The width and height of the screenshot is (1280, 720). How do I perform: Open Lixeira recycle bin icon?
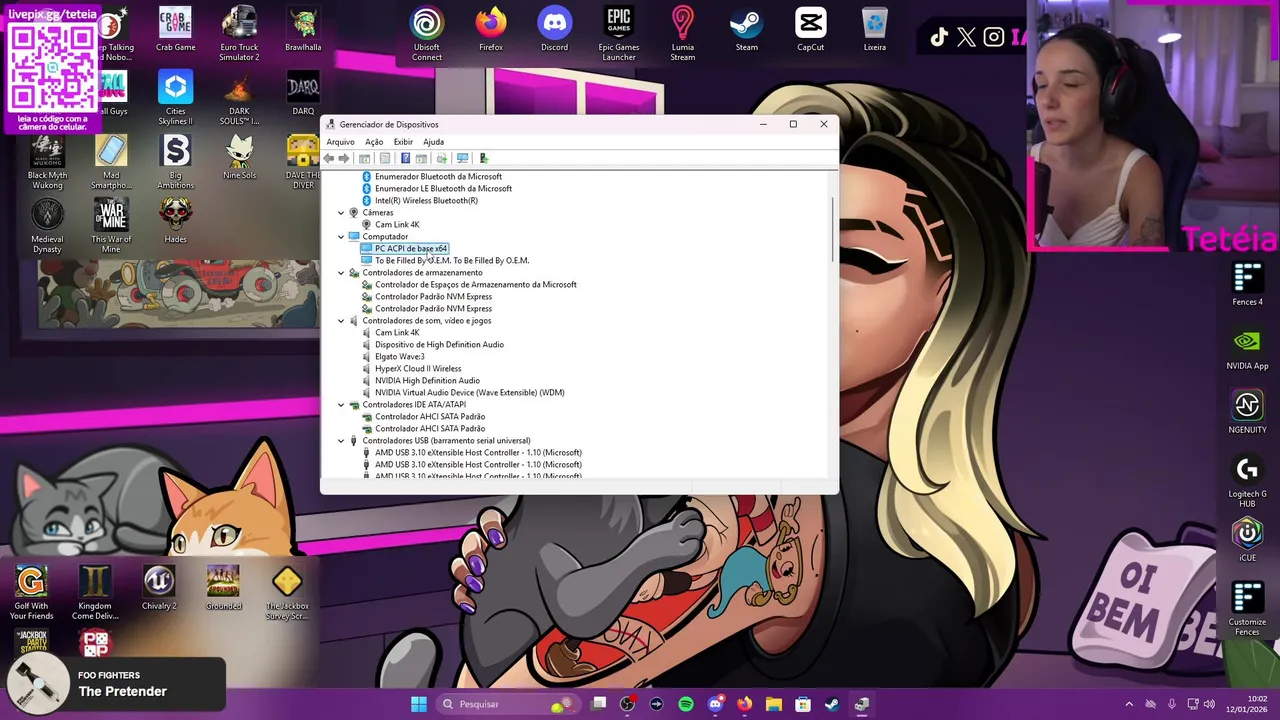(875, 30)
